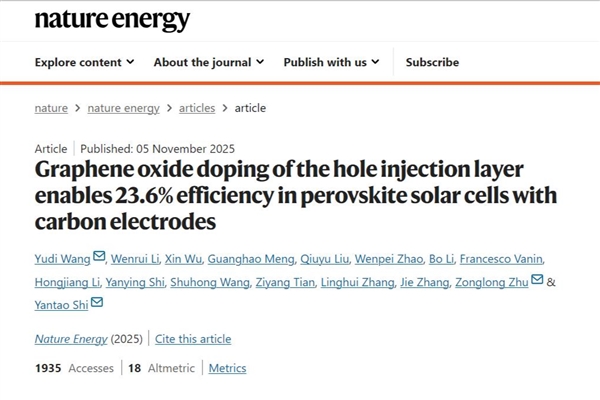
Task: Expand the Explore content dropdown
Action: click(x=85, y=62)
